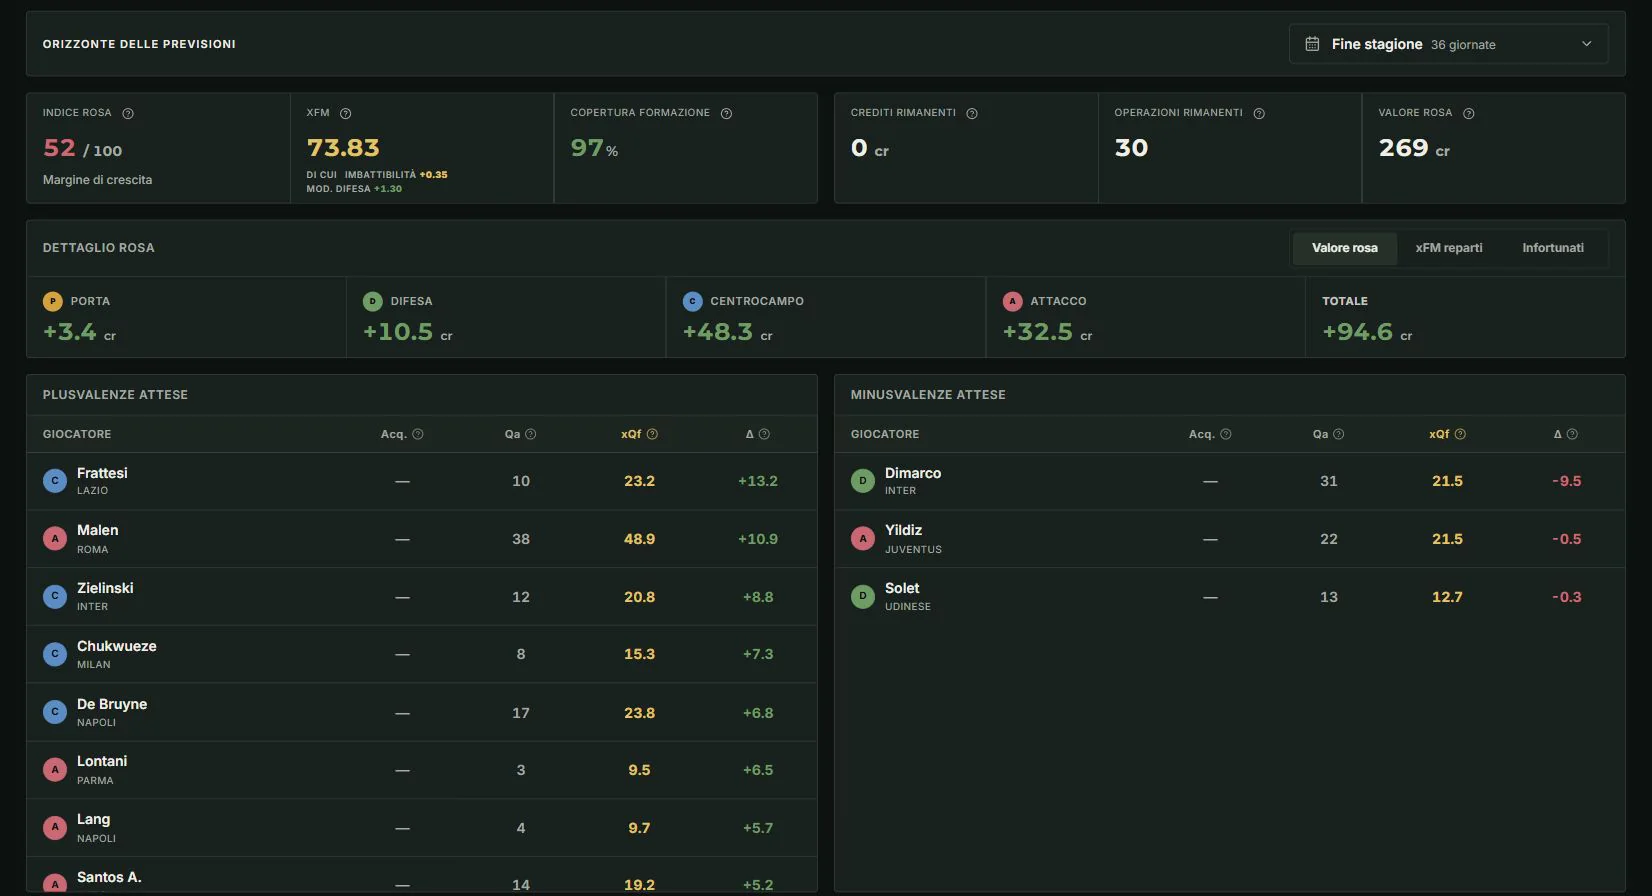Click the Qa help icon in Plusvalenze Attese
Viewport: 1652px width, 896px height.
point(531,434)
